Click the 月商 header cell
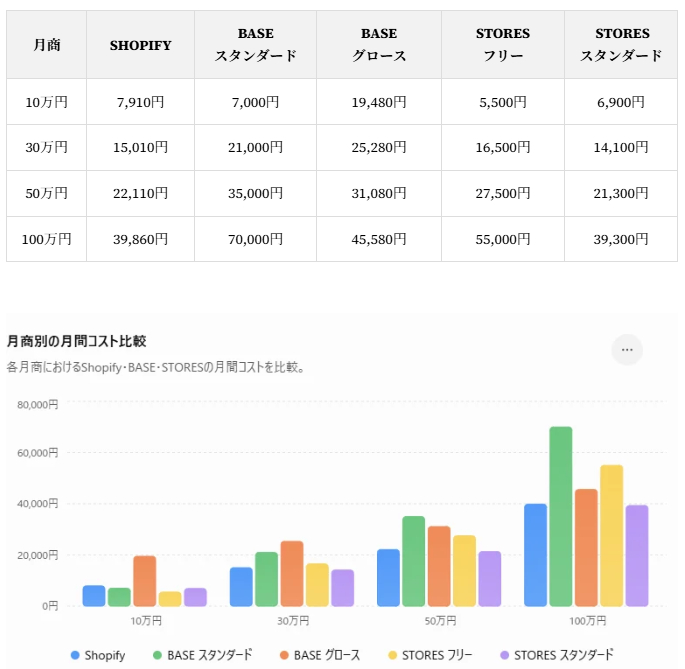Screen dimensions: 685x669 (x=46, y=45)
